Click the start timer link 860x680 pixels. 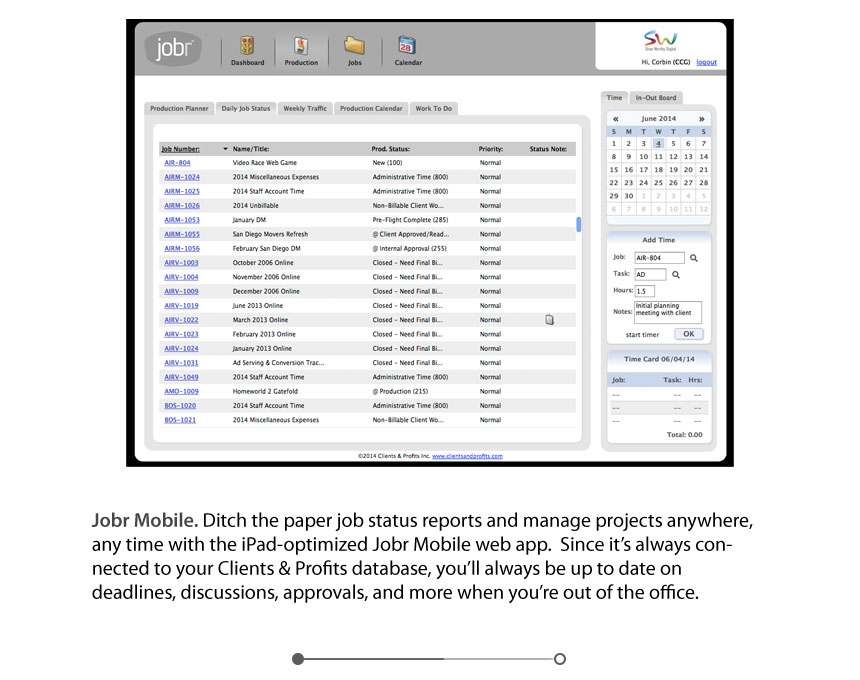[x=642, y=335]
